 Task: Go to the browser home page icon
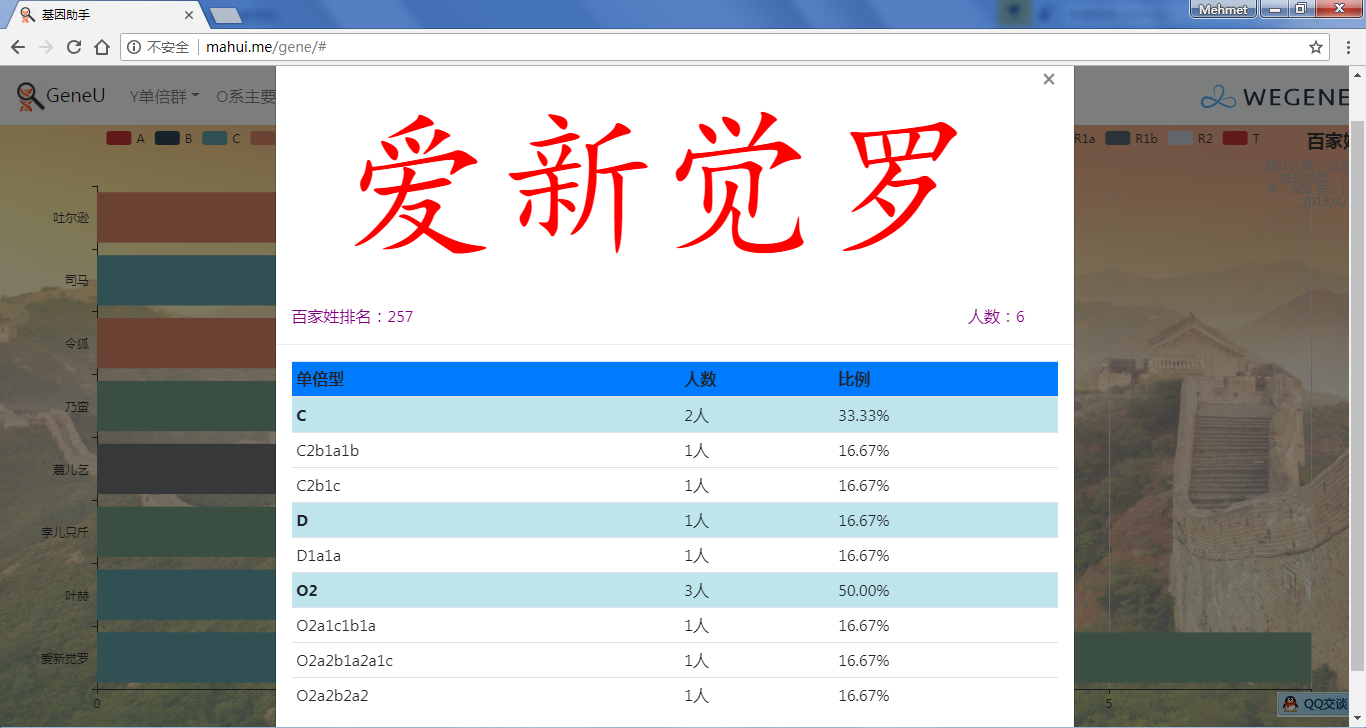point(102,47)
